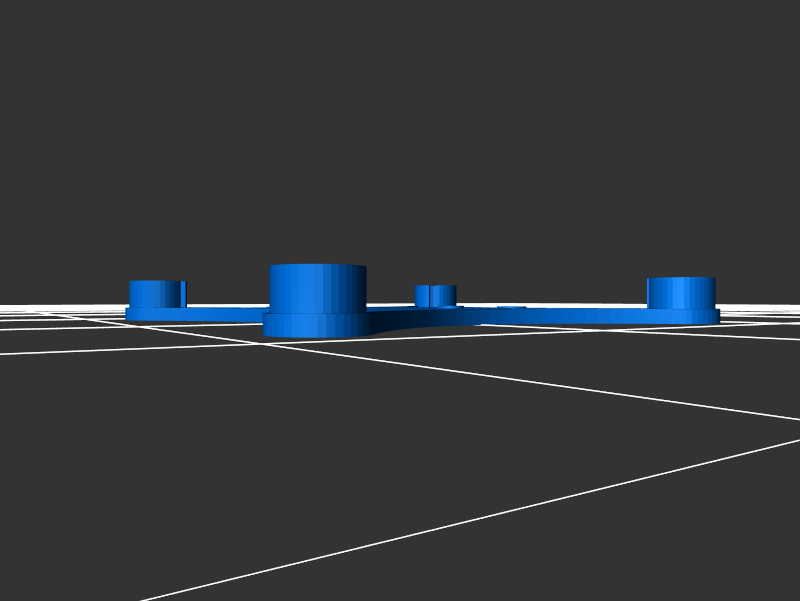Click the bright highlighted face of the right cylinder
The image size is (800, 601).
tap(687, 293)
